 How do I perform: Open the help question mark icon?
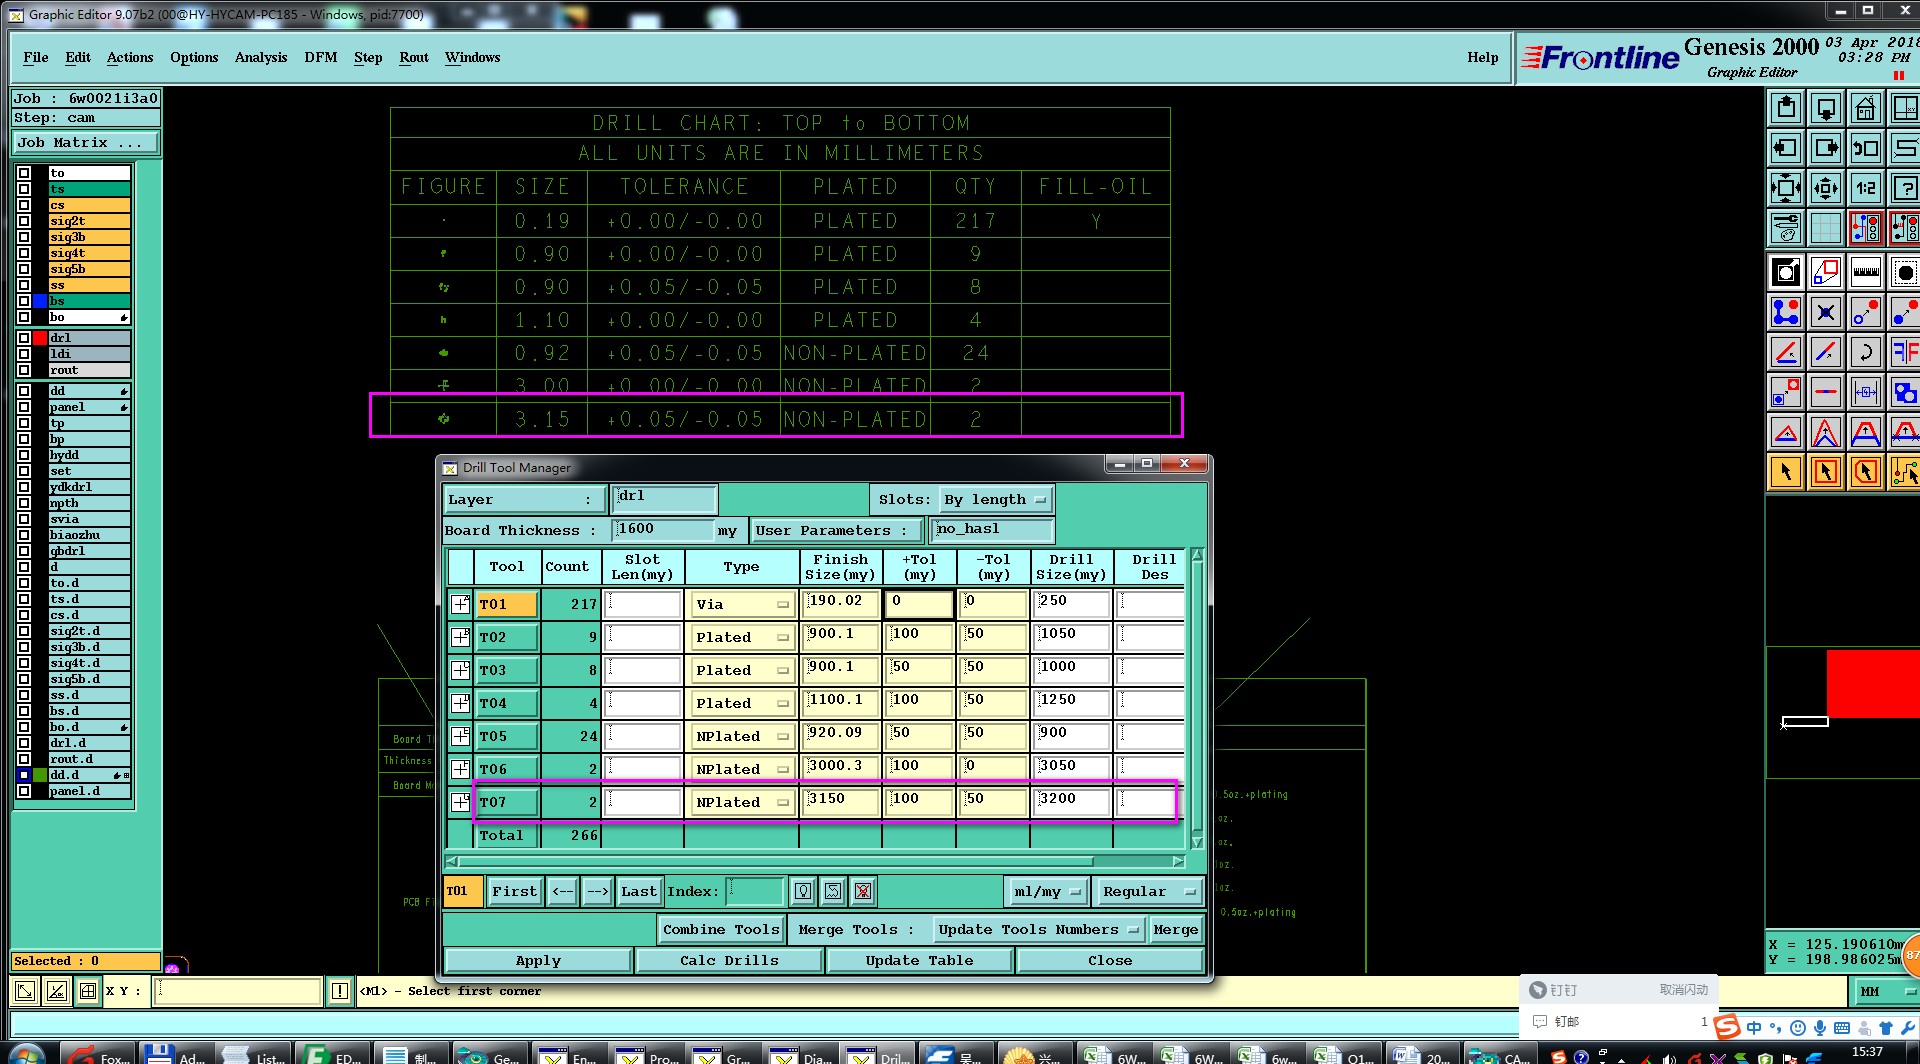point(1905,188)
